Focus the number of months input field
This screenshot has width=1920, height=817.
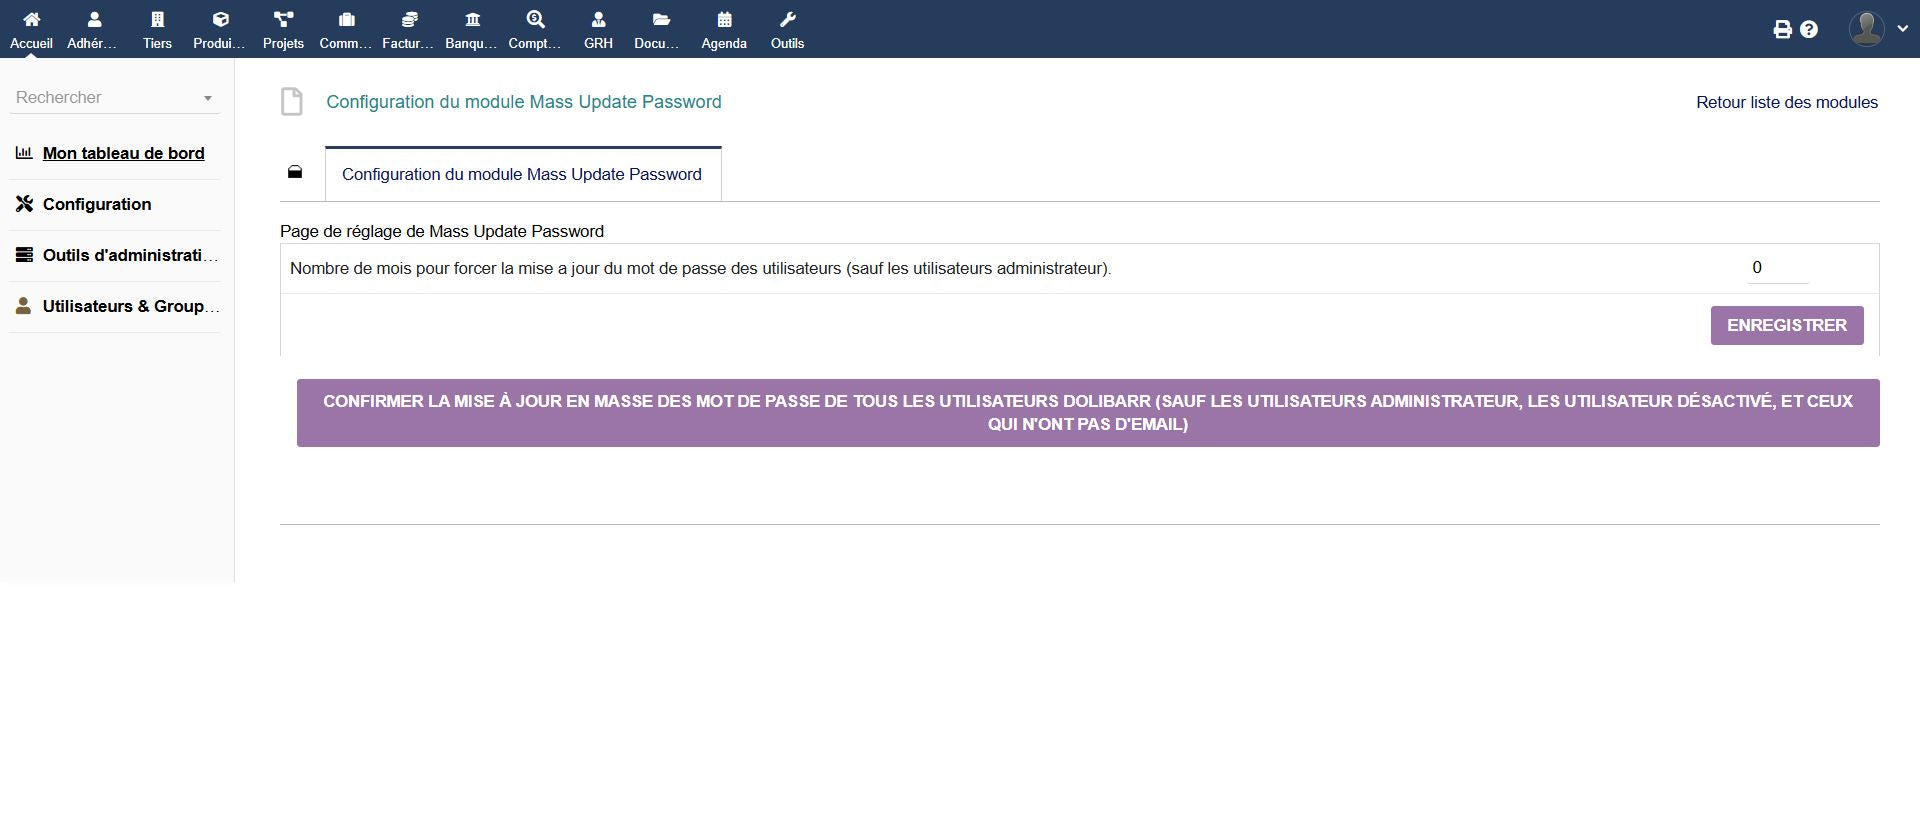coord(1777,268)
